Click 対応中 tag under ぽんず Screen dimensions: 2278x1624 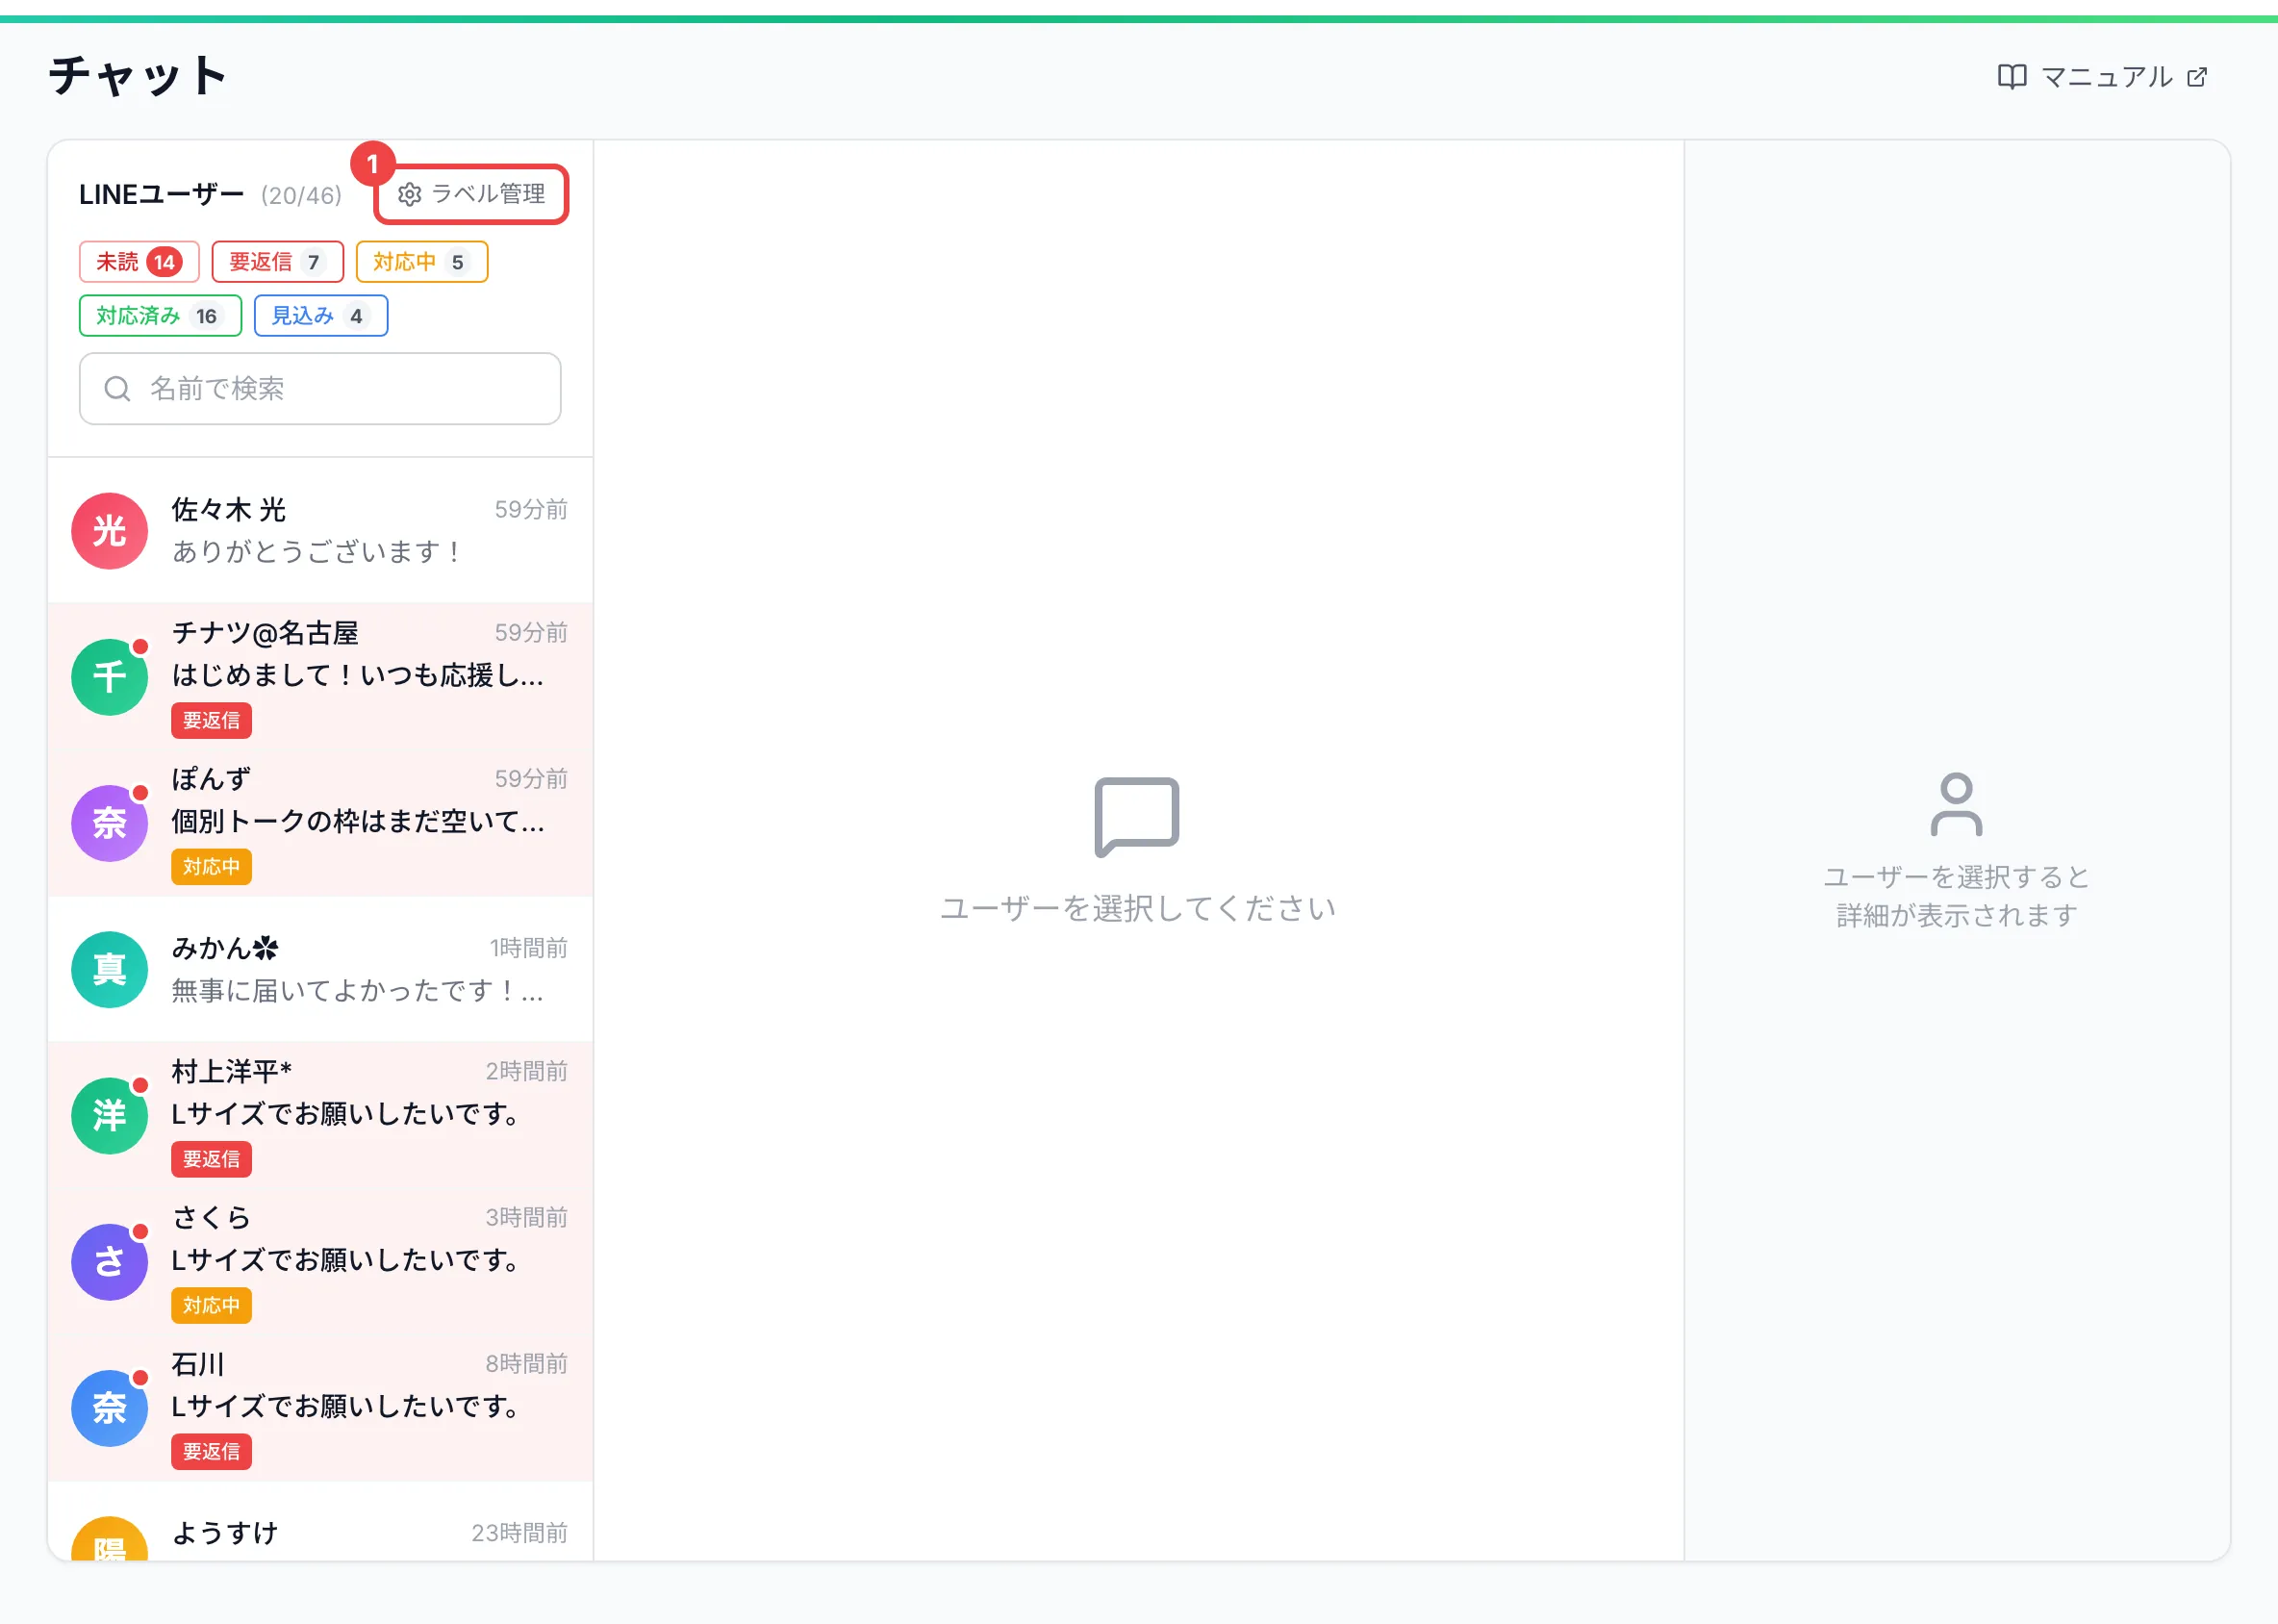(211, 867)
